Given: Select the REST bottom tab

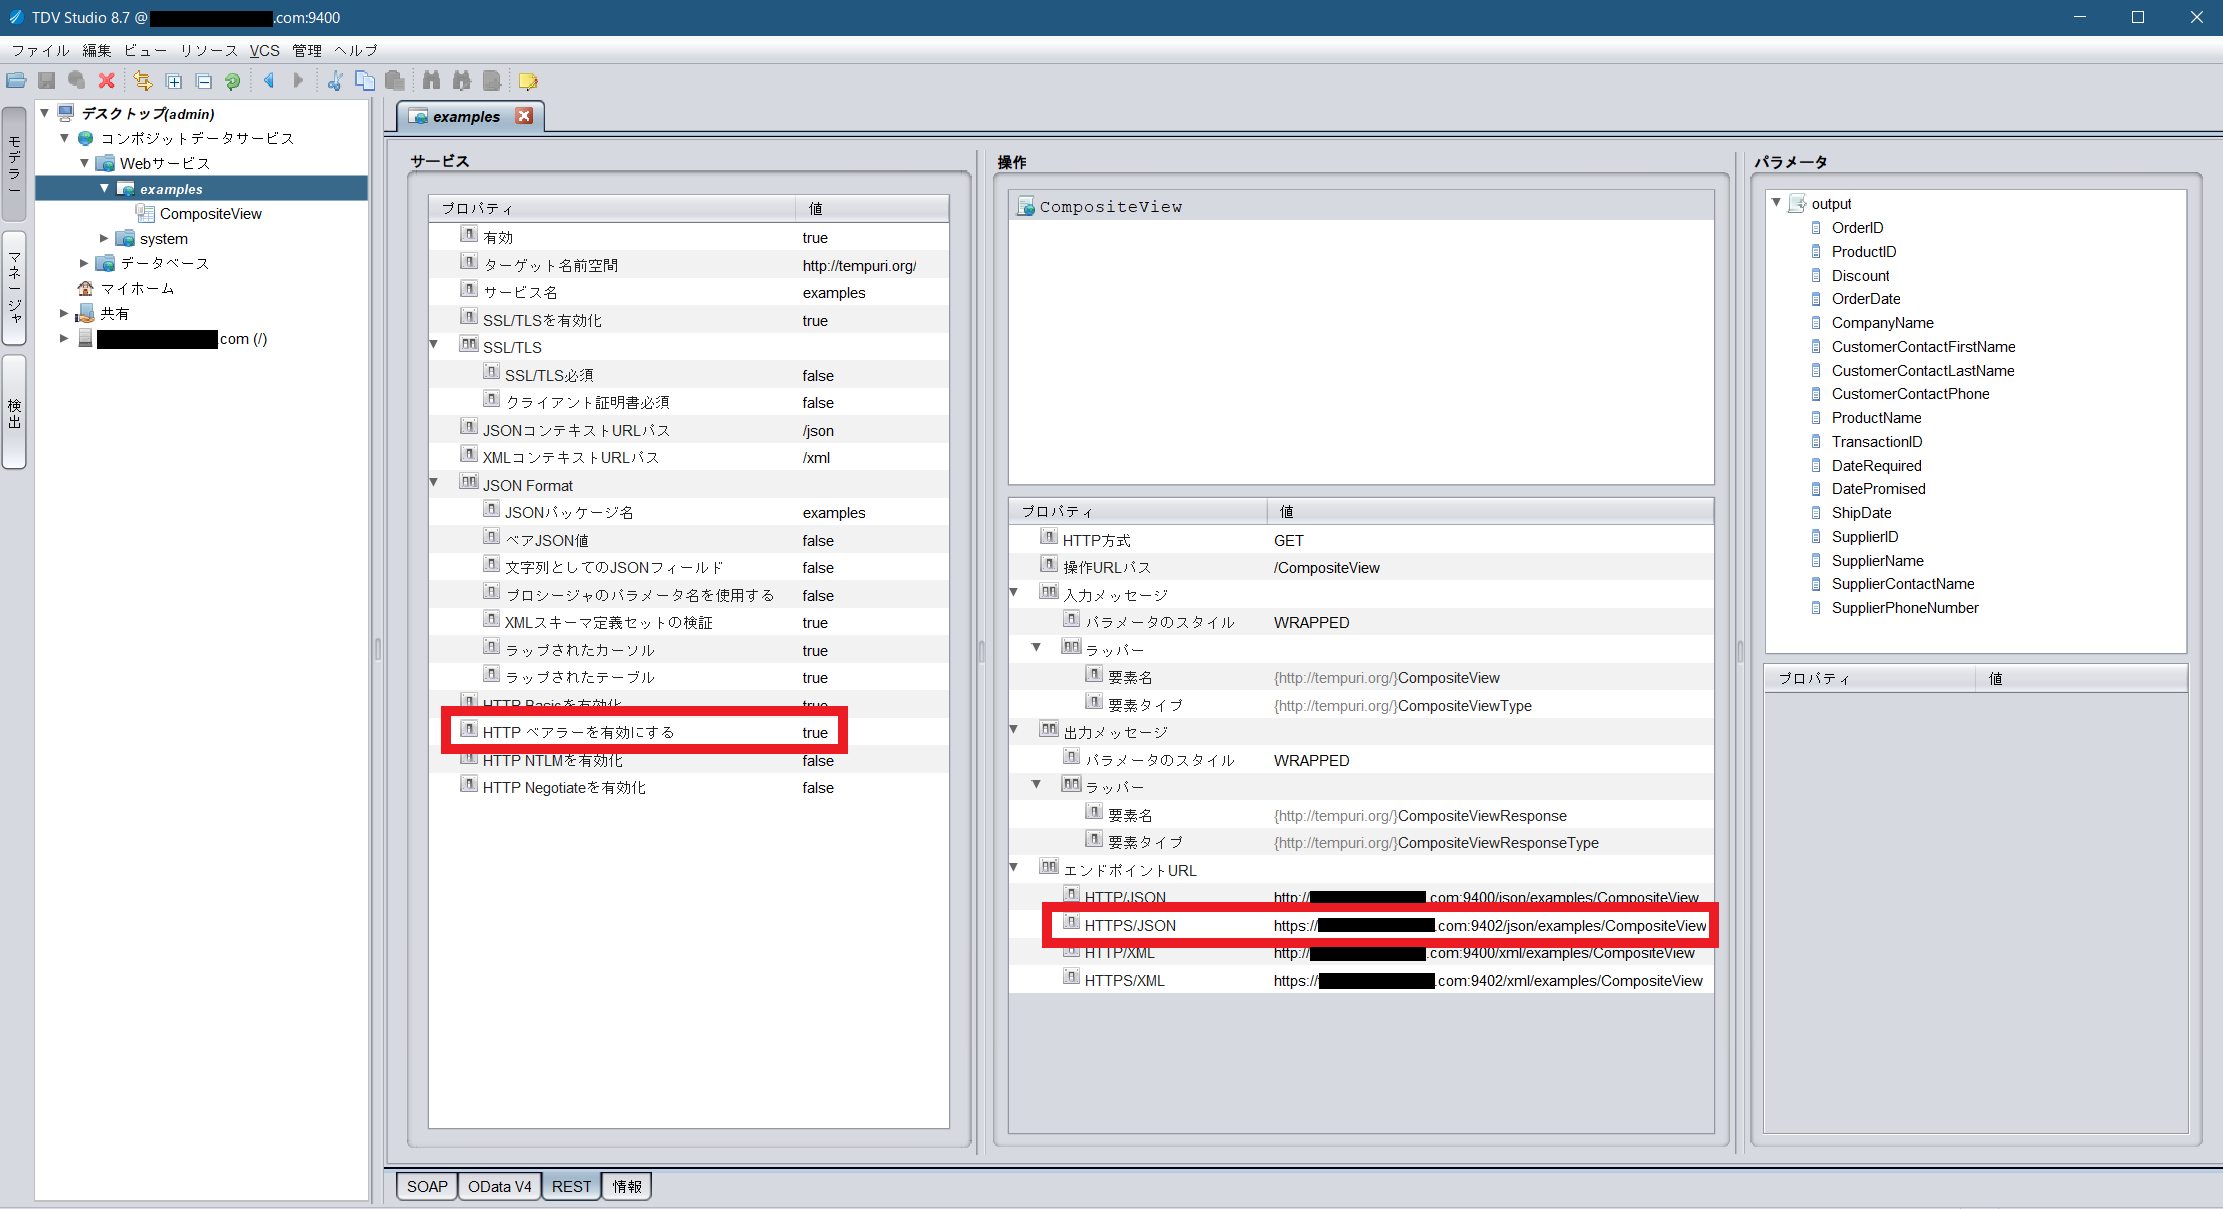Looking at the screenshot, I should (x=571, y=1186).
